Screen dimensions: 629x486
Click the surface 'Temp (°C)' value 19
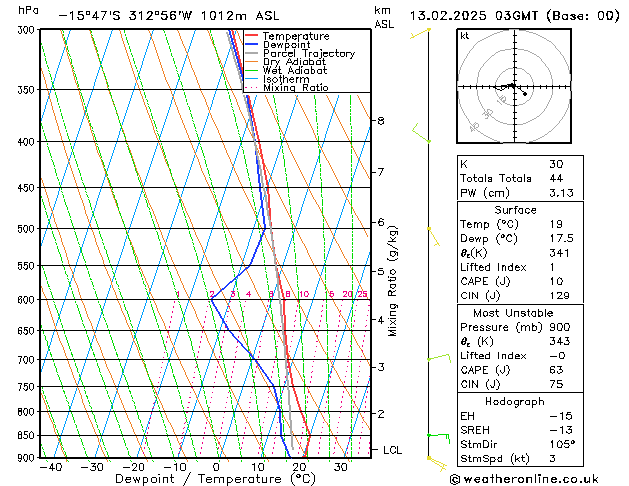click(x=556, y=224)
